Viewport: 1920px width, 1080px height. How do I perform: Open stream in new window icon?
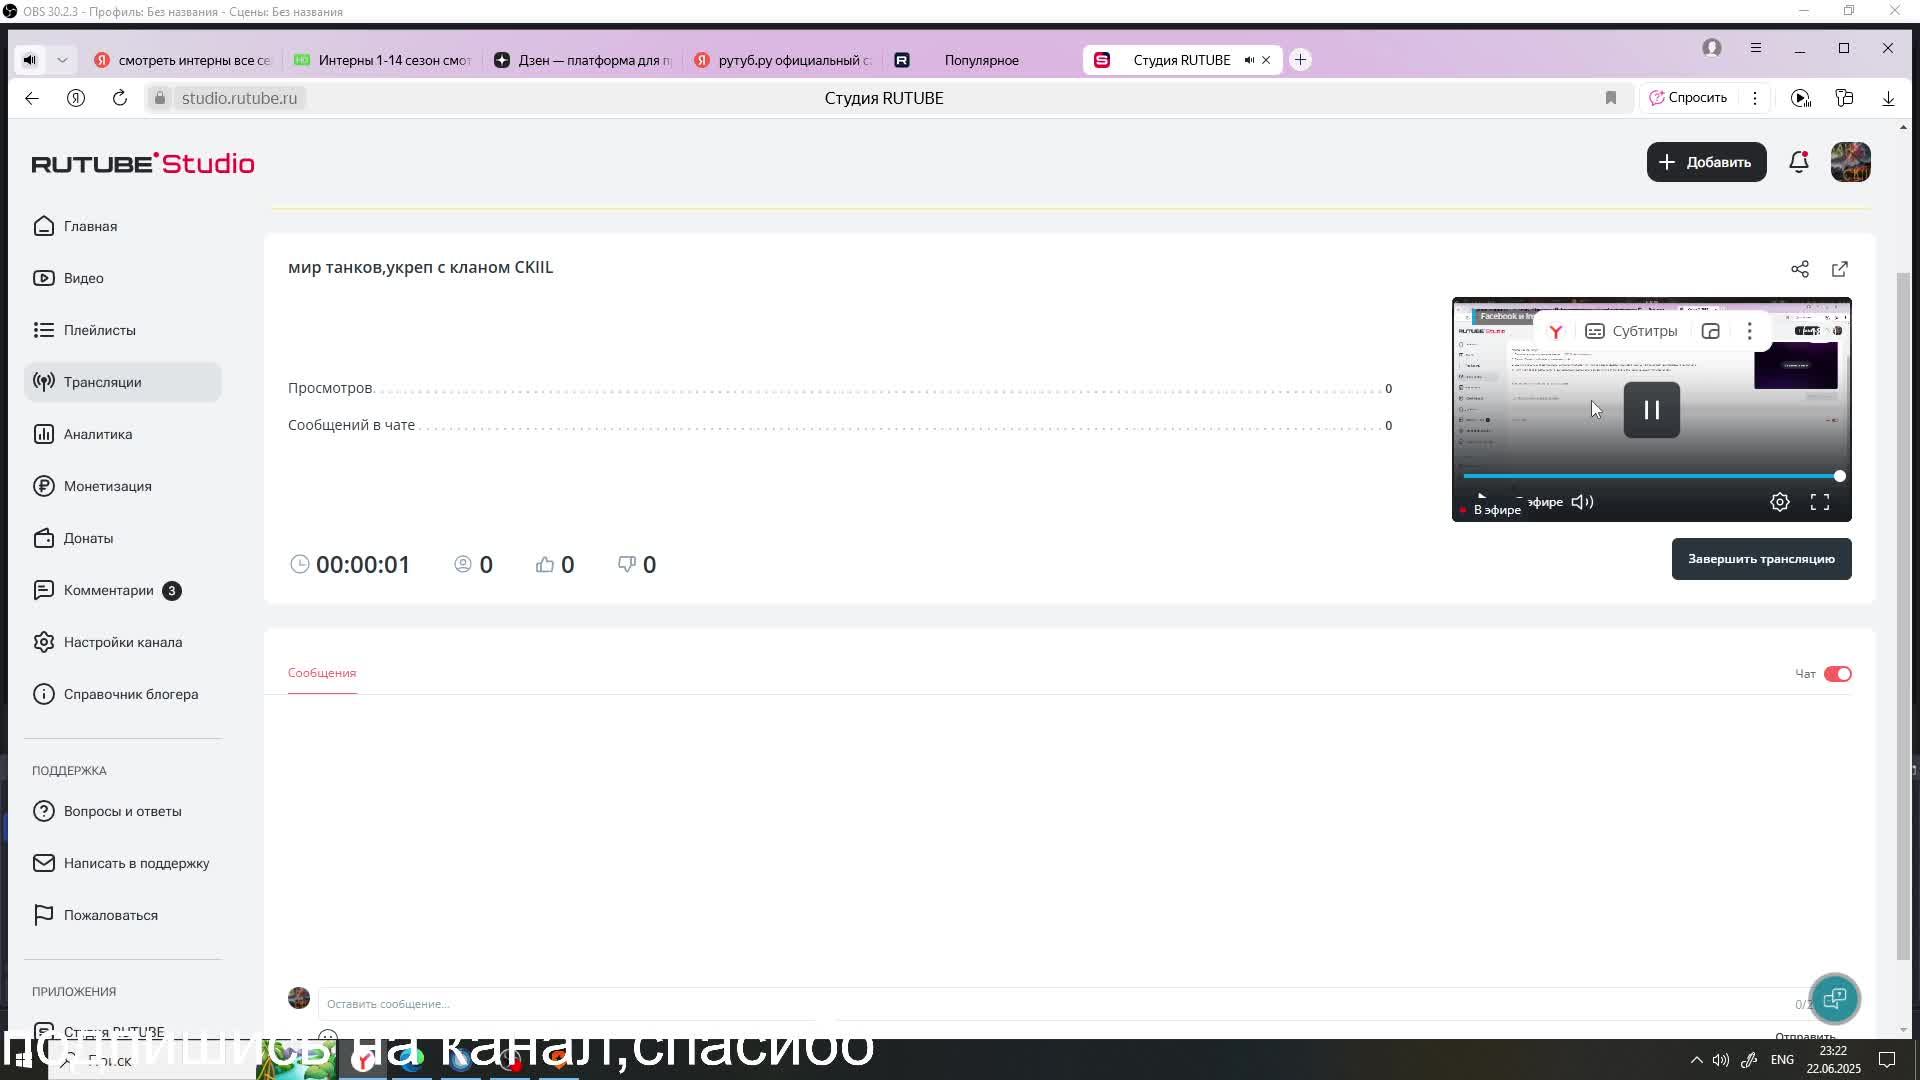point(1840,269)
